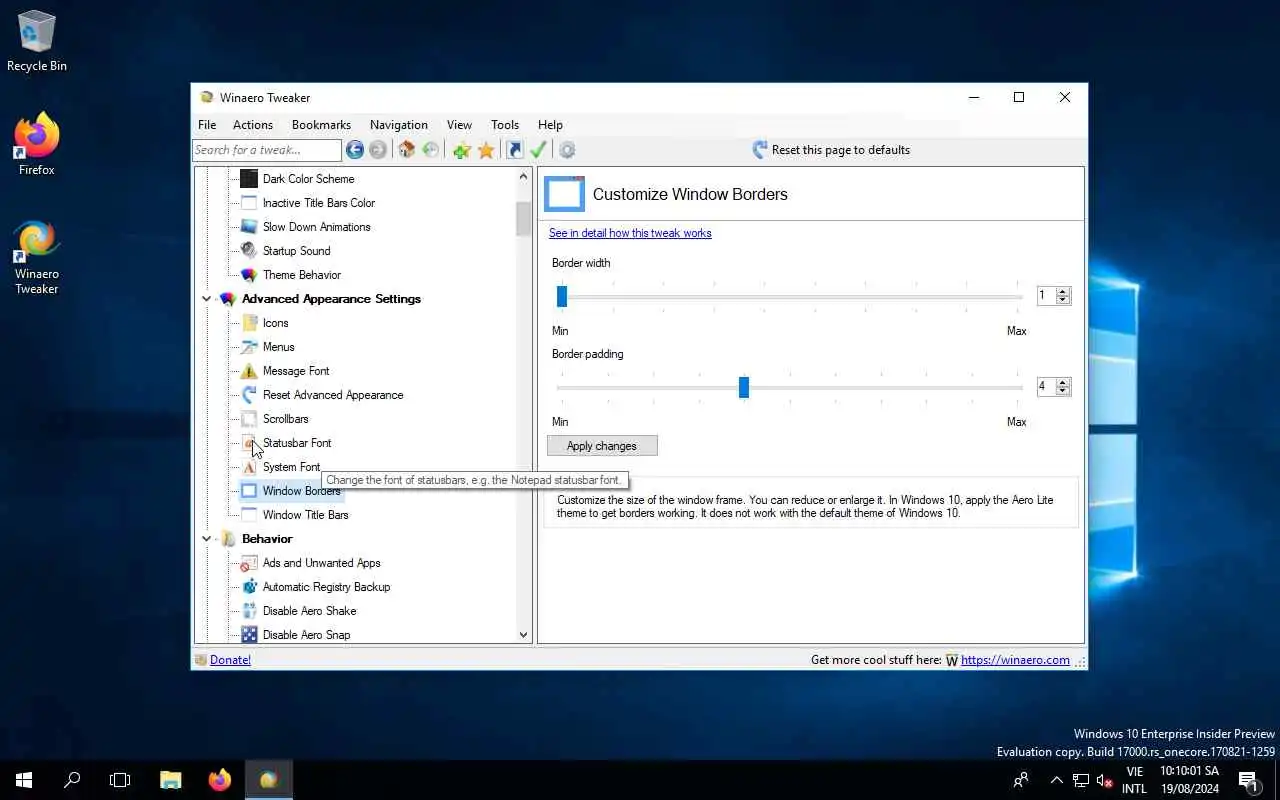Collapse the Advanced Appearance Settings group

(207, 299)
